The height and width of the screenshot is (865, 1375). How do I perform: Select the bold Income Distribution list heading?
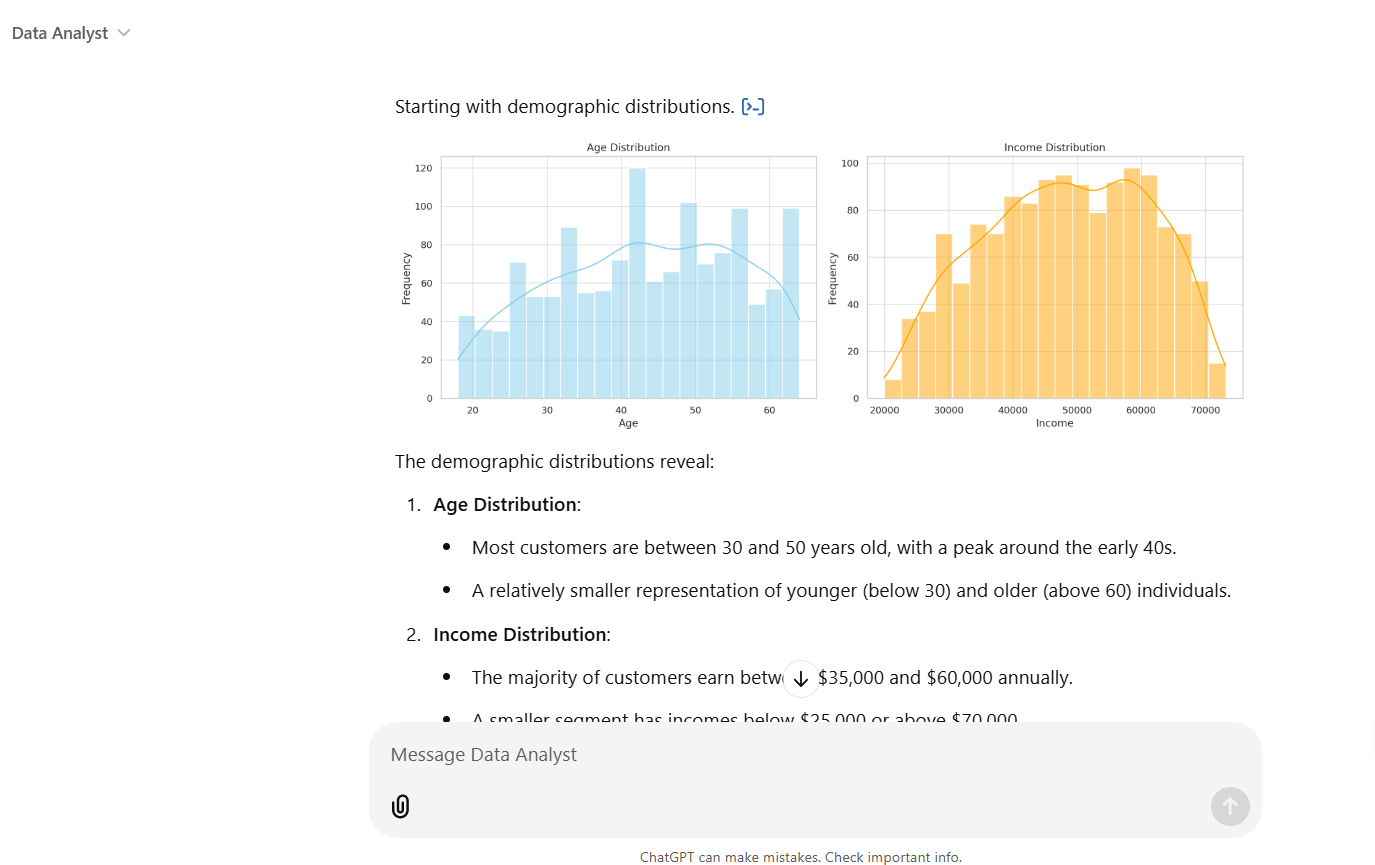coord(520,635)
